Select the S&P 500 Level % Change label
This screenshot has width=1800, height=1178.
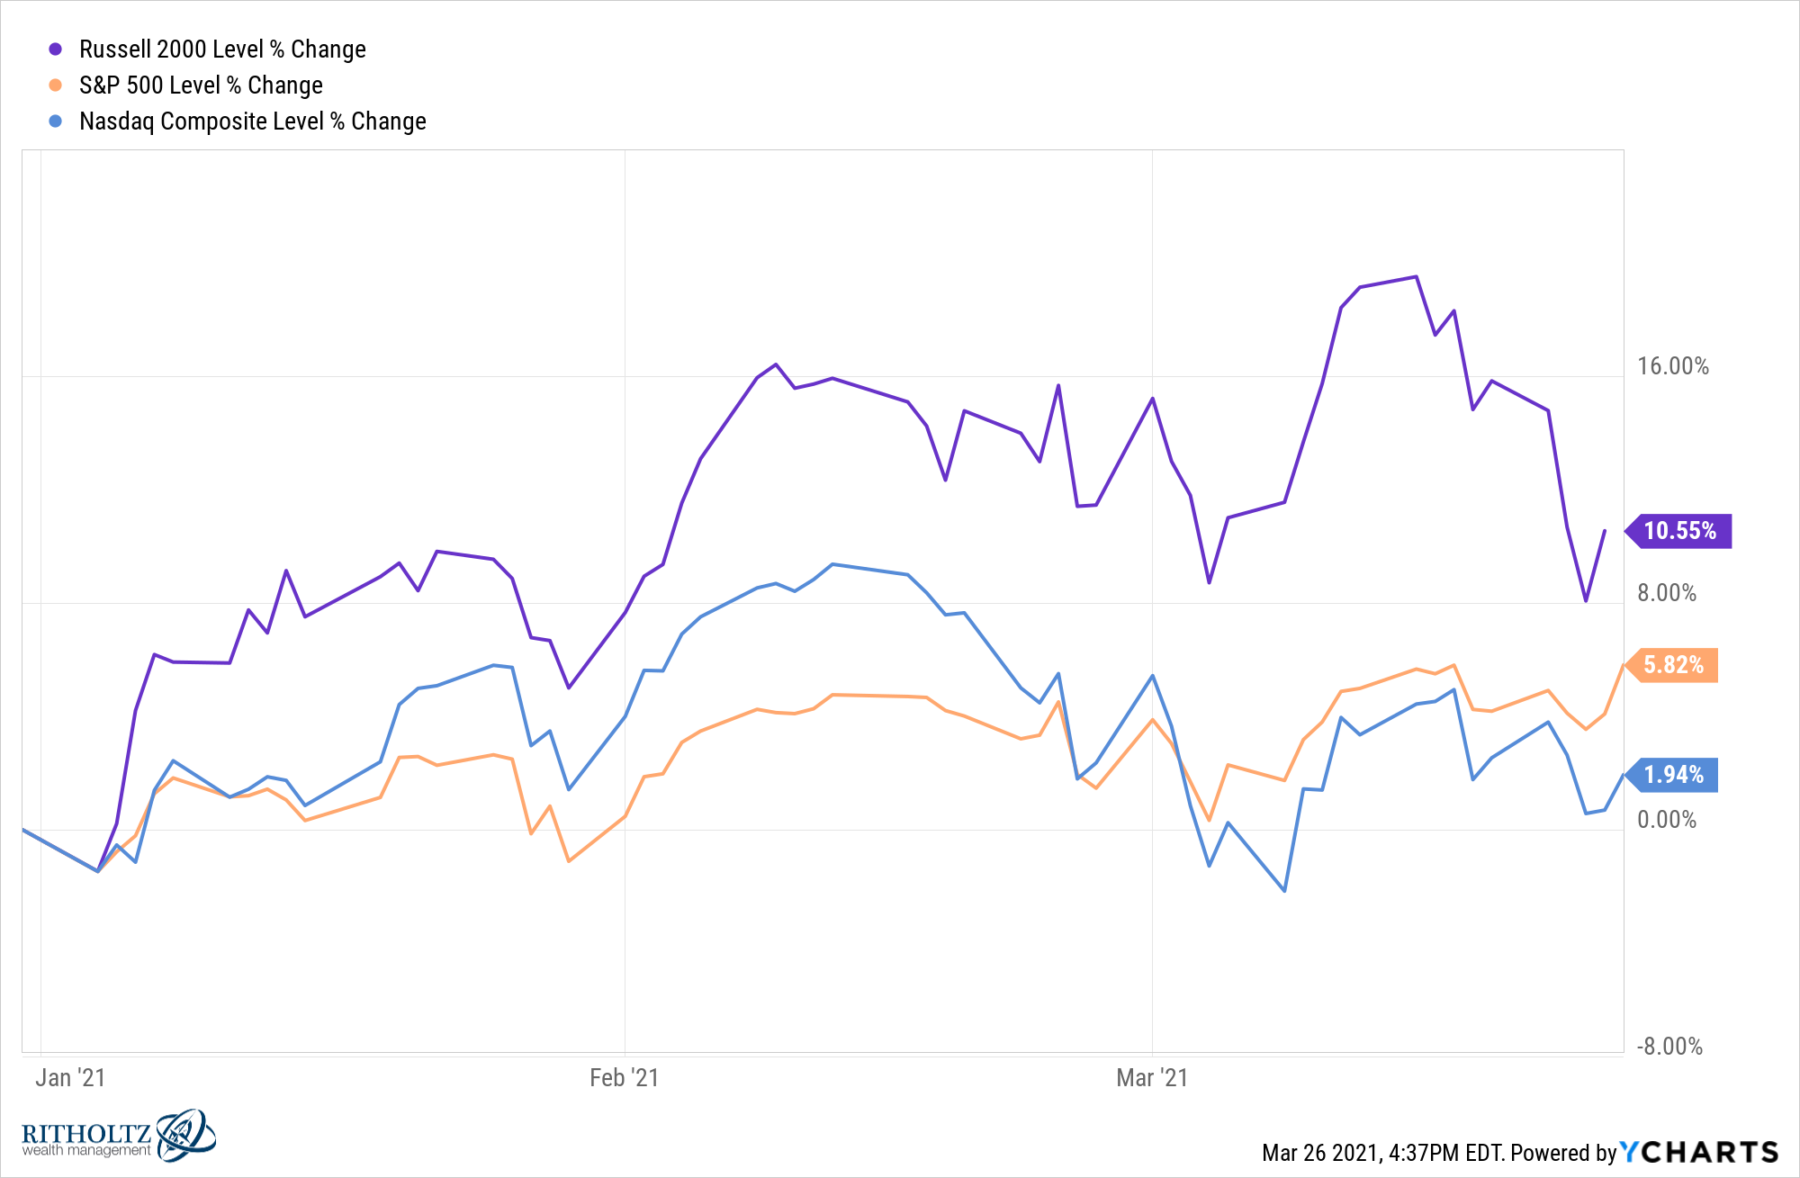tap(201, 85)
